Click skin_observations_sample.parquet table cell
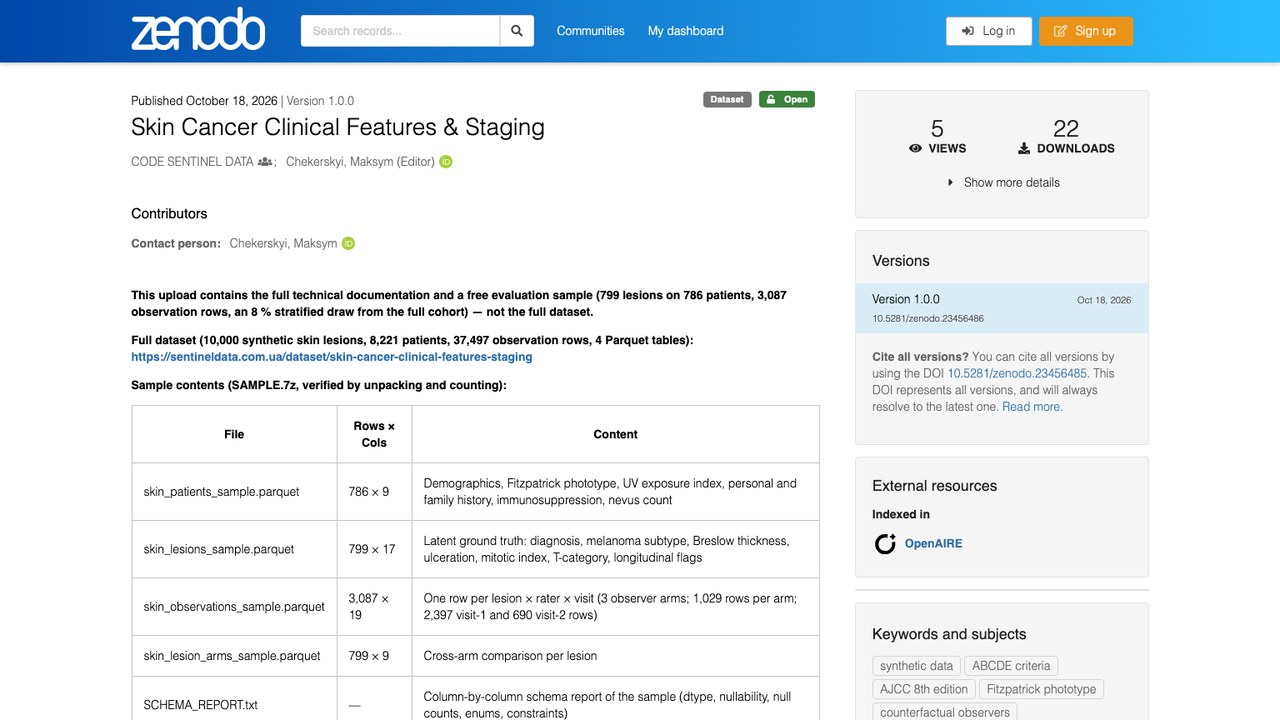Image resolution: width=1280 pixels, height=720 pixels. click(234, 607)
